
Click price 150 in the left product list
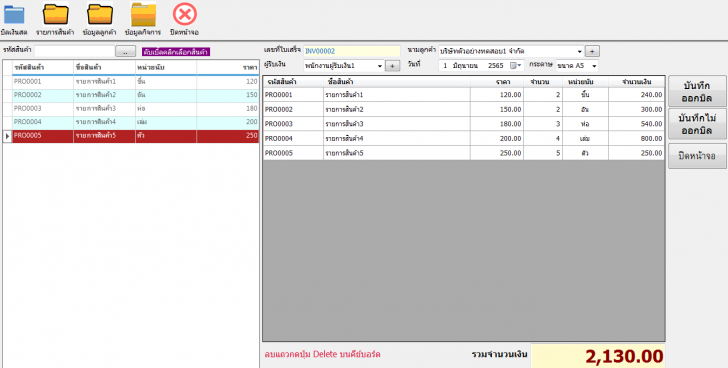click(x=252, y=95)
